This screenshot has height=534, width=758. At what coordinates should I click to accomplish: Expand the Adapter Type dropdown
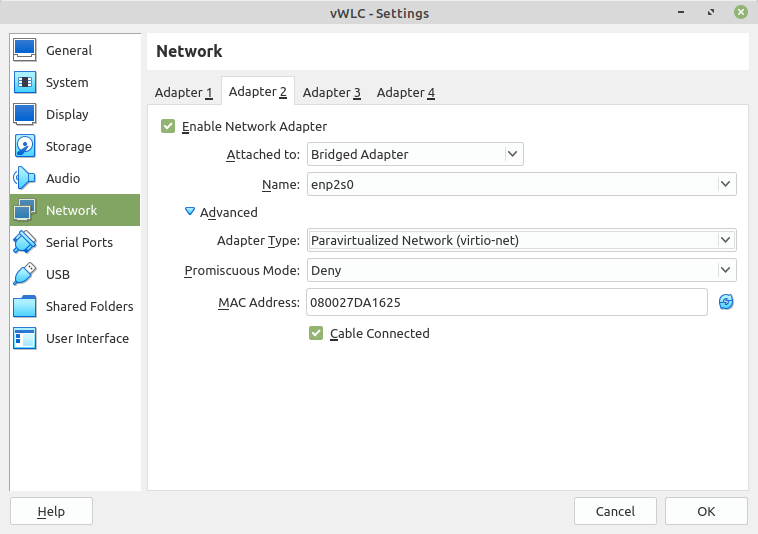[521, 240]
